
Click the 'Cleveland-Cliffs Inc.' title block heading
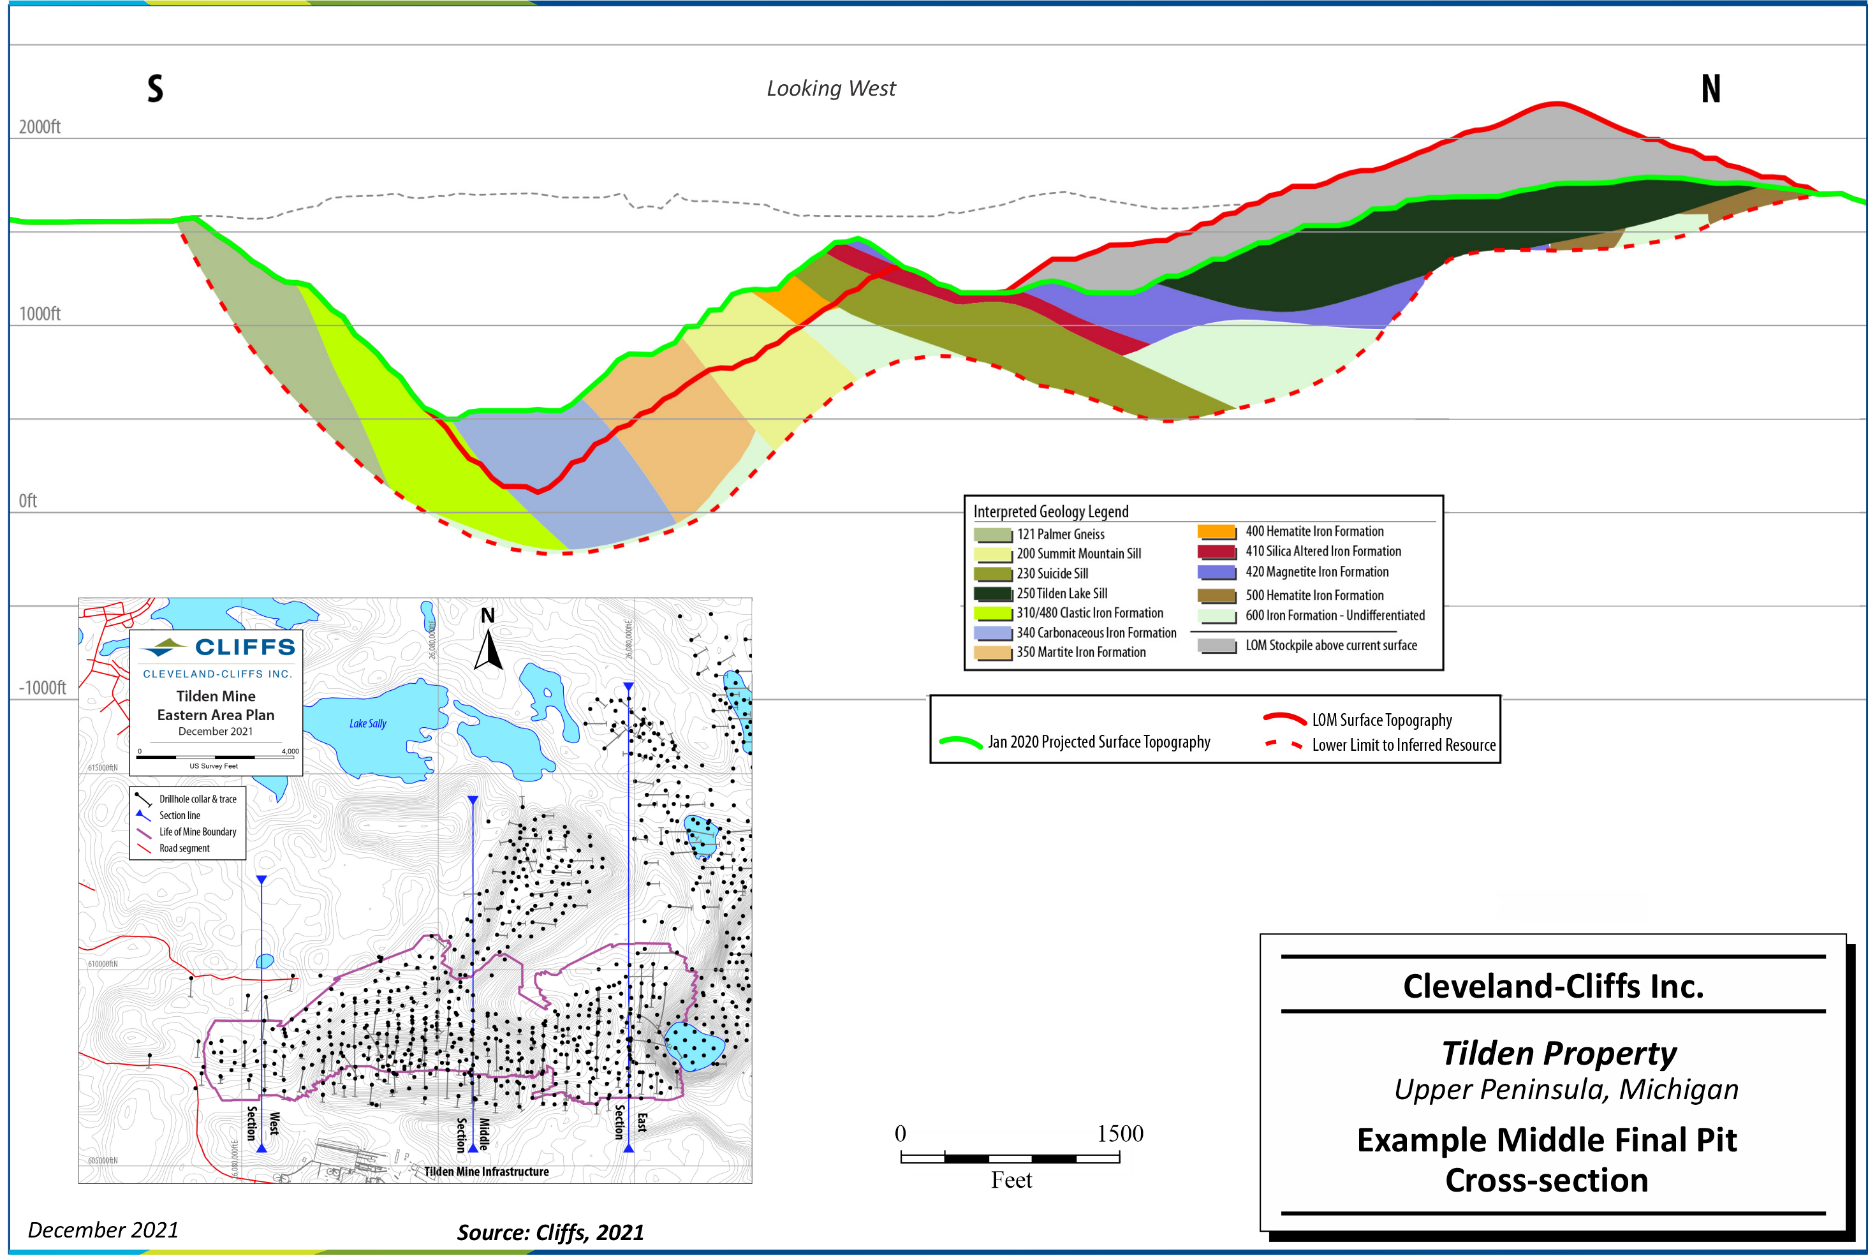click(x=1553, y=986)
